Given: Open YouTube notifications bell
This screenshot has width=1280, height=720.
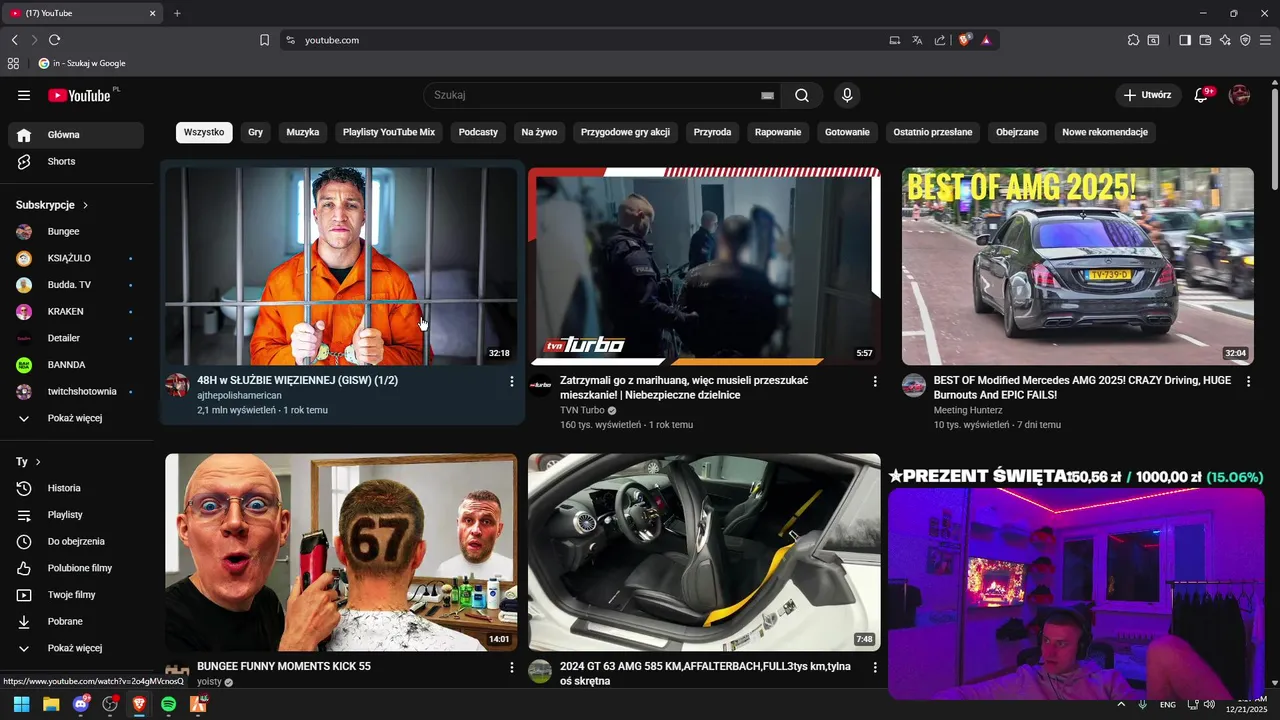Looking at the screenshot, I should (1202, 95).
